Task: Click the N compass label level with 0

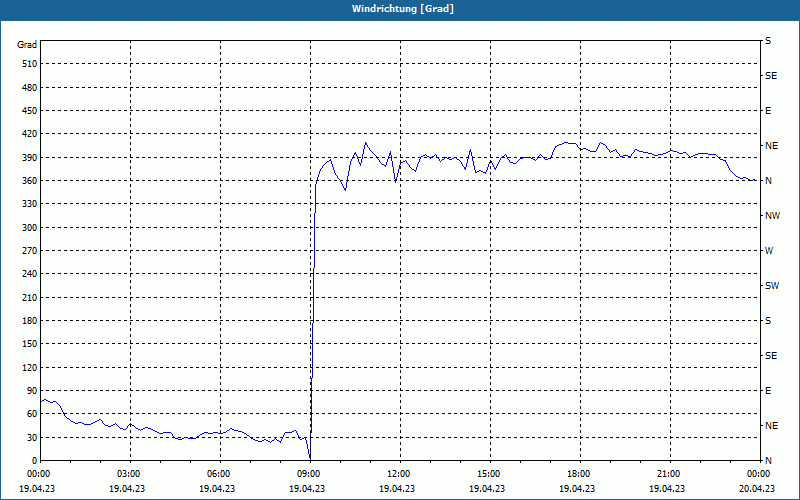Action: coord(768,461)
